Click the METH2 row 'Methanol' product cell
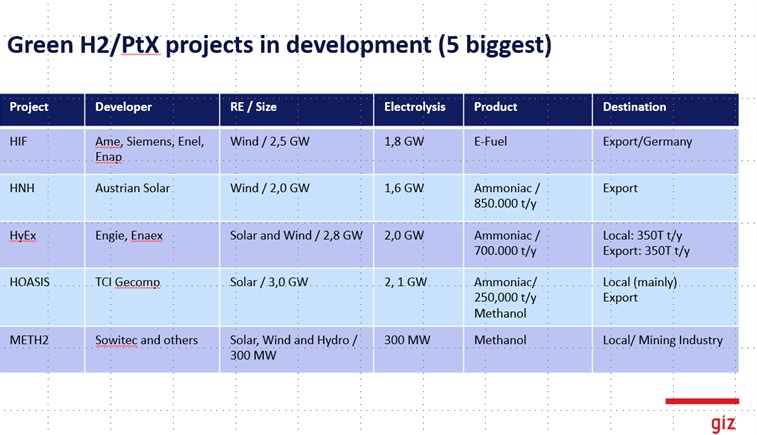The width and height of the screenshot is (757, 435). [528, 350]
